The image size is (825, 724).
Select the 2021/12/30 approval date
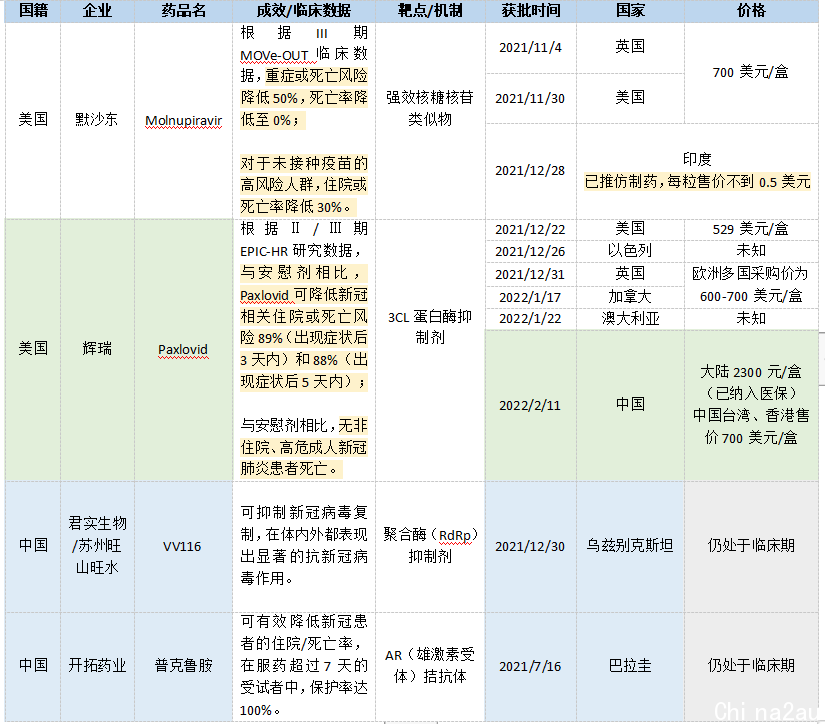(x=530, y=547)
